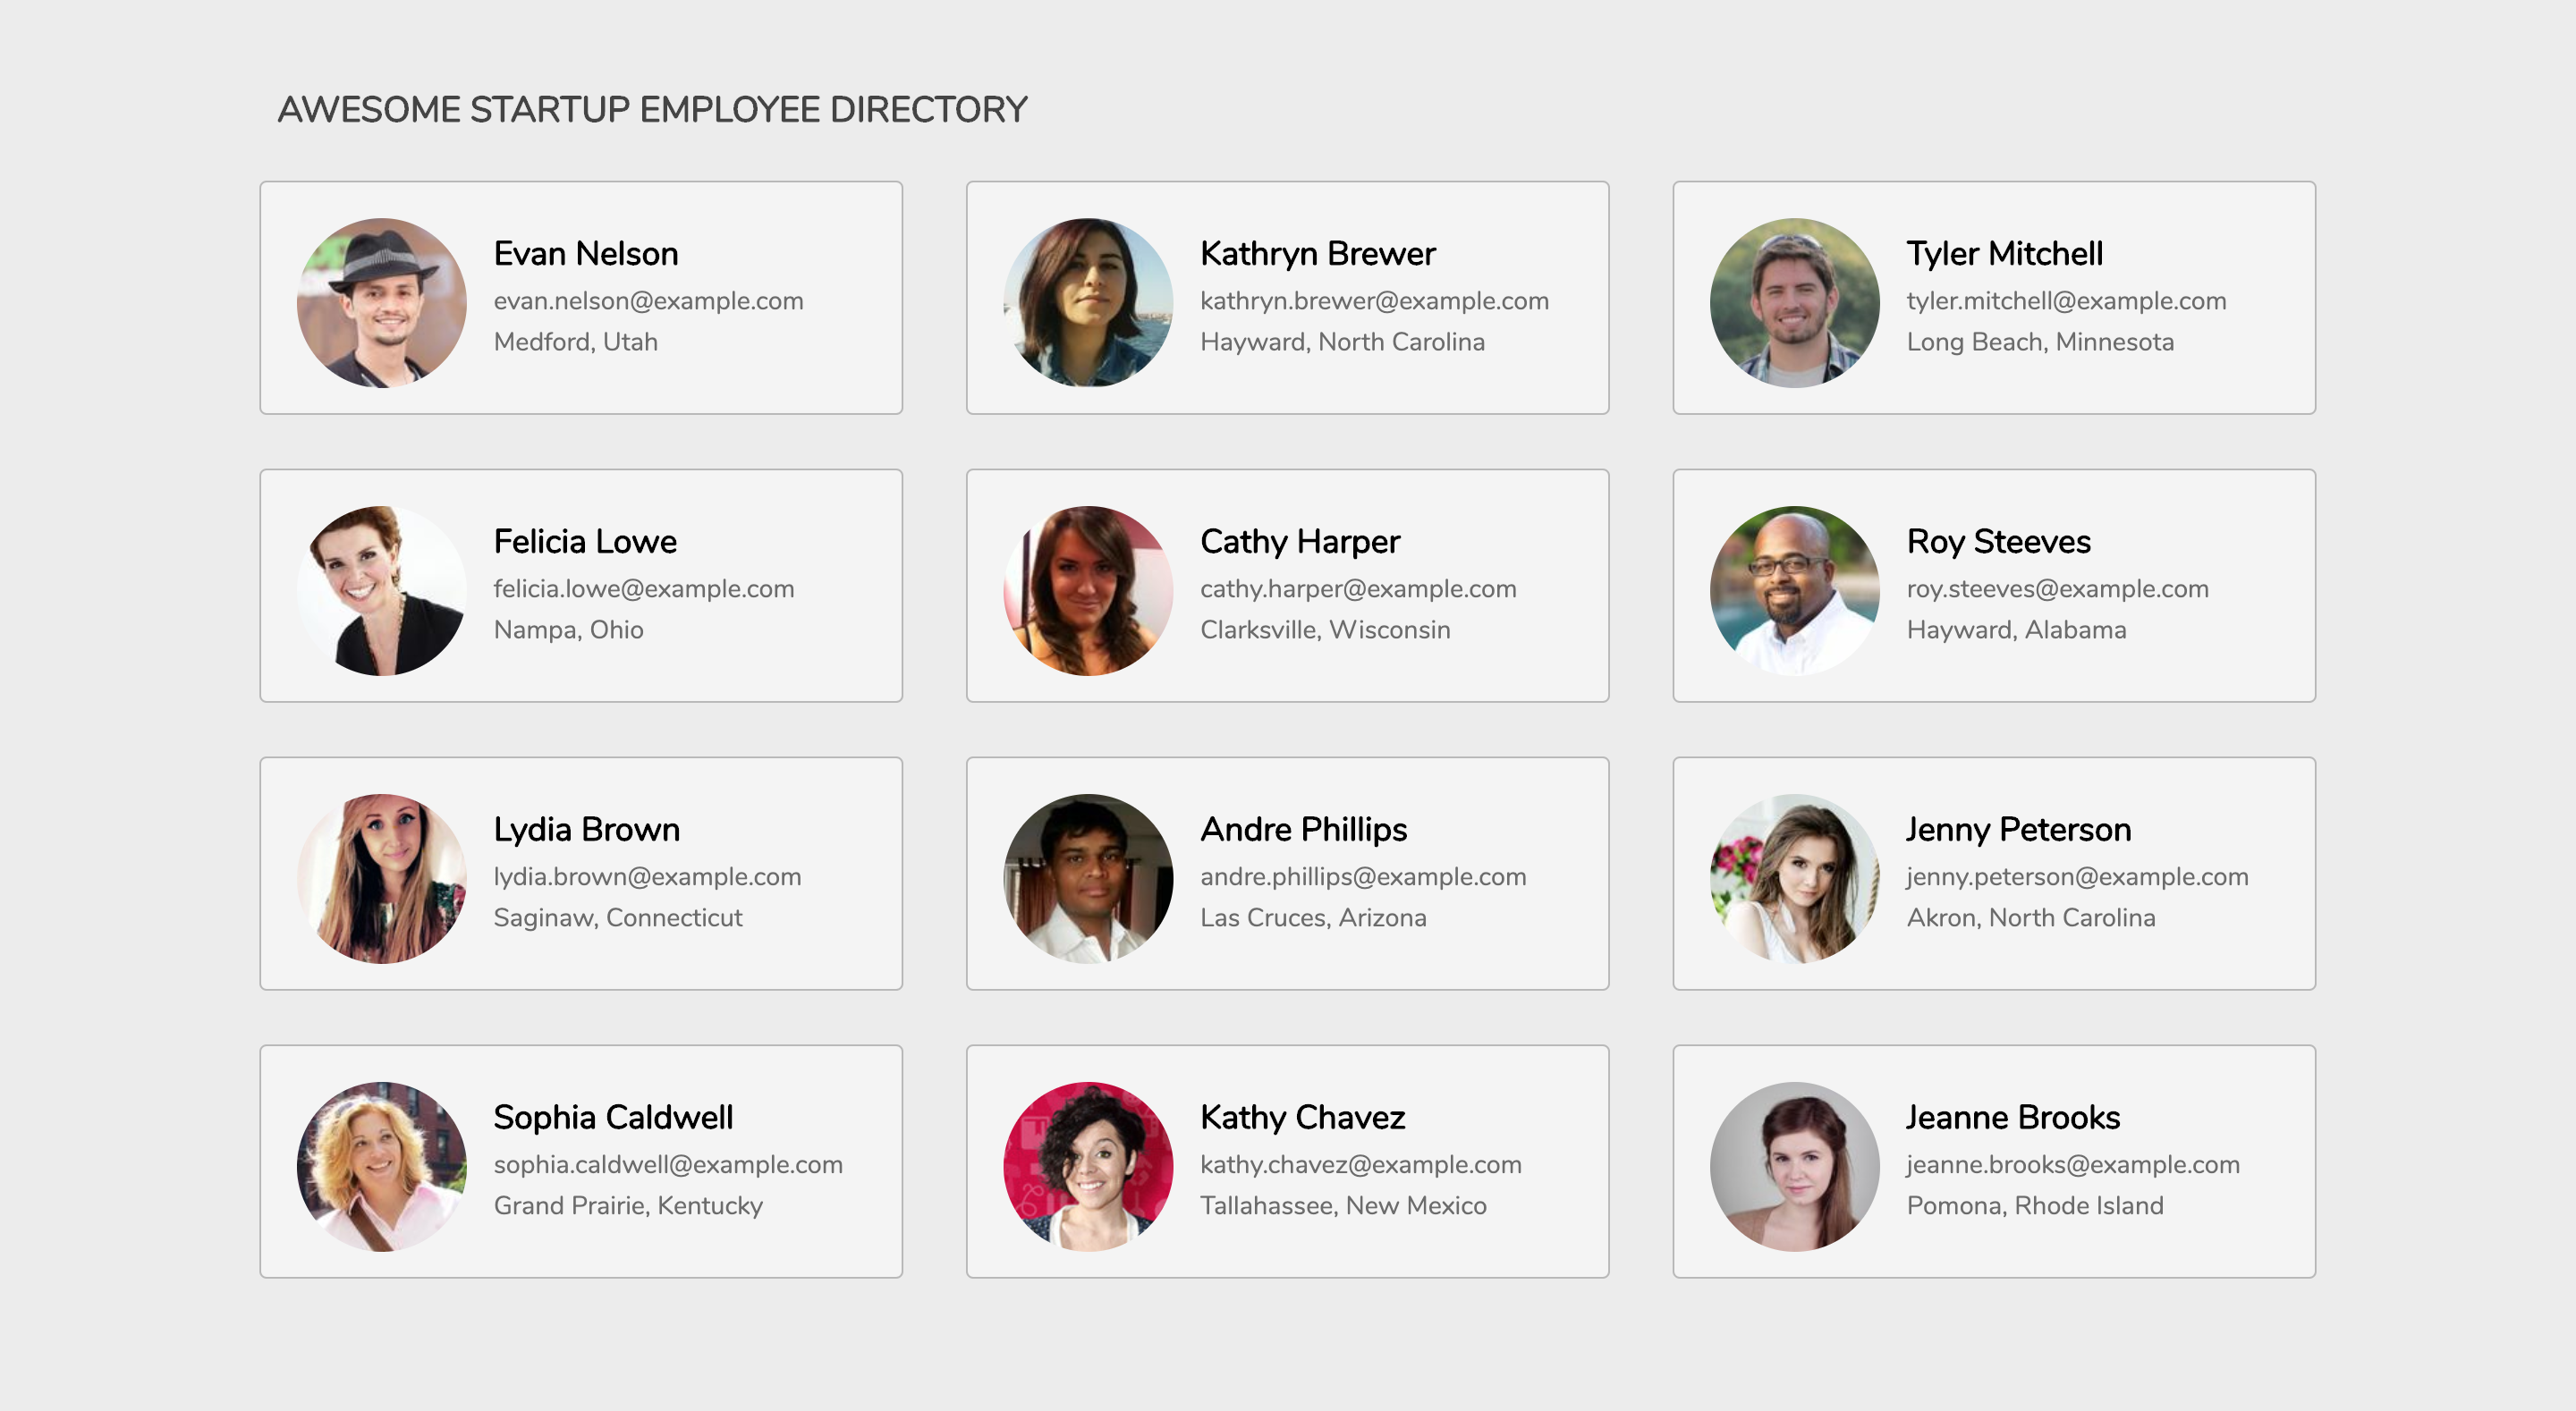The width and height of the screenshot is (2576, 1411).
Task: Click email kathryn.brewer@example.com
Action: 1375,301
